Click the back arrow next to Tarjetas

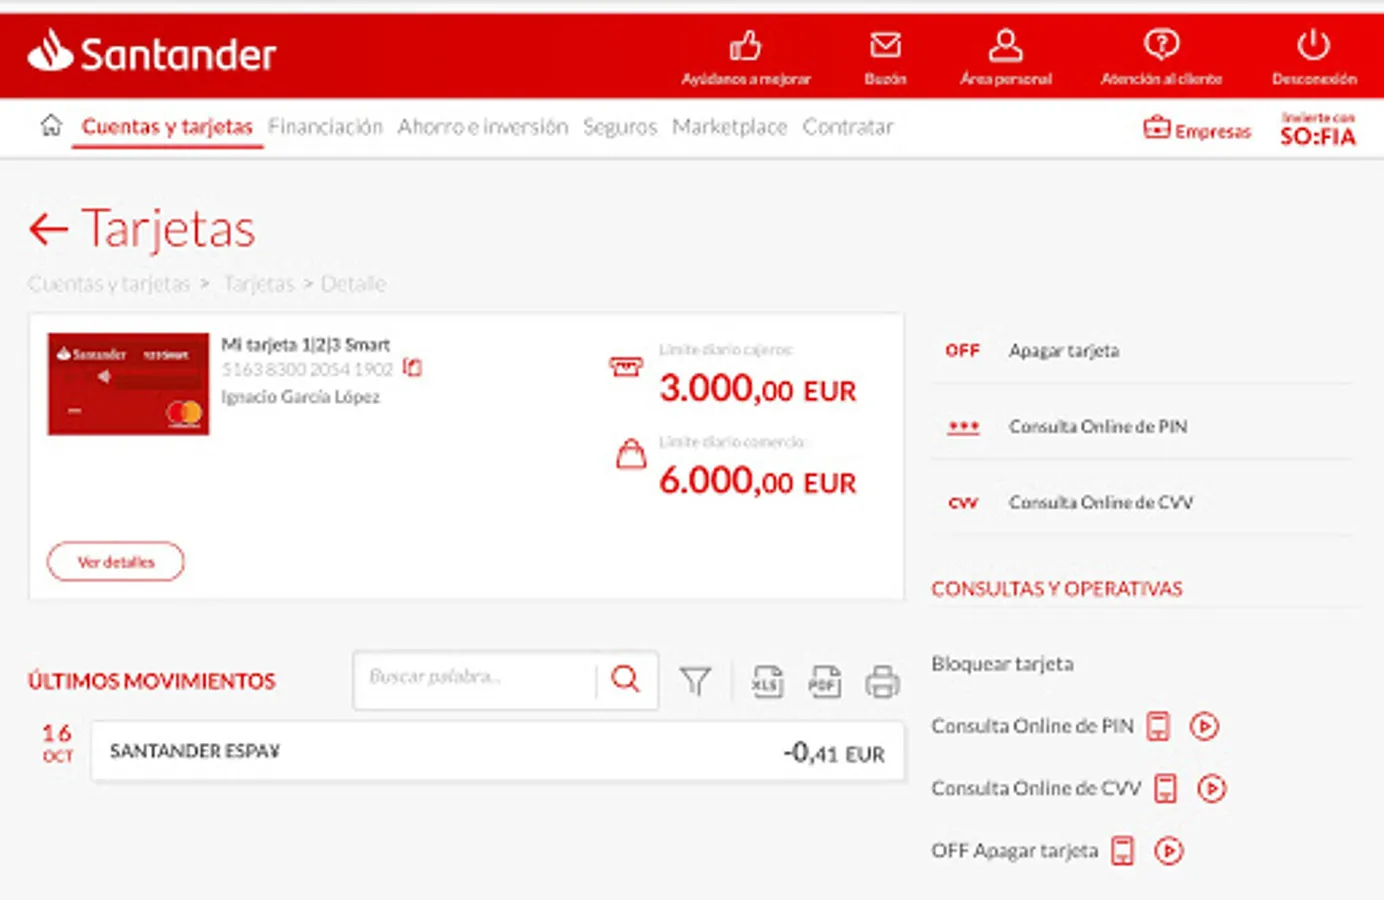click(x=48, y=229)
